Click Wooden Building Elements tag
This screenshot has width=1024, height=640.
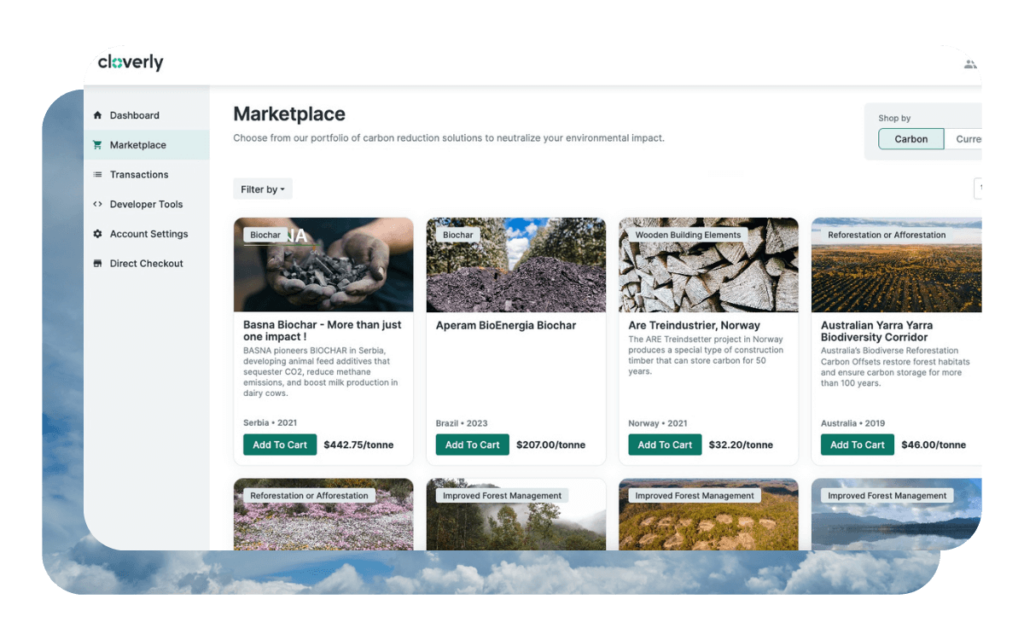click(x=688, y=234)
